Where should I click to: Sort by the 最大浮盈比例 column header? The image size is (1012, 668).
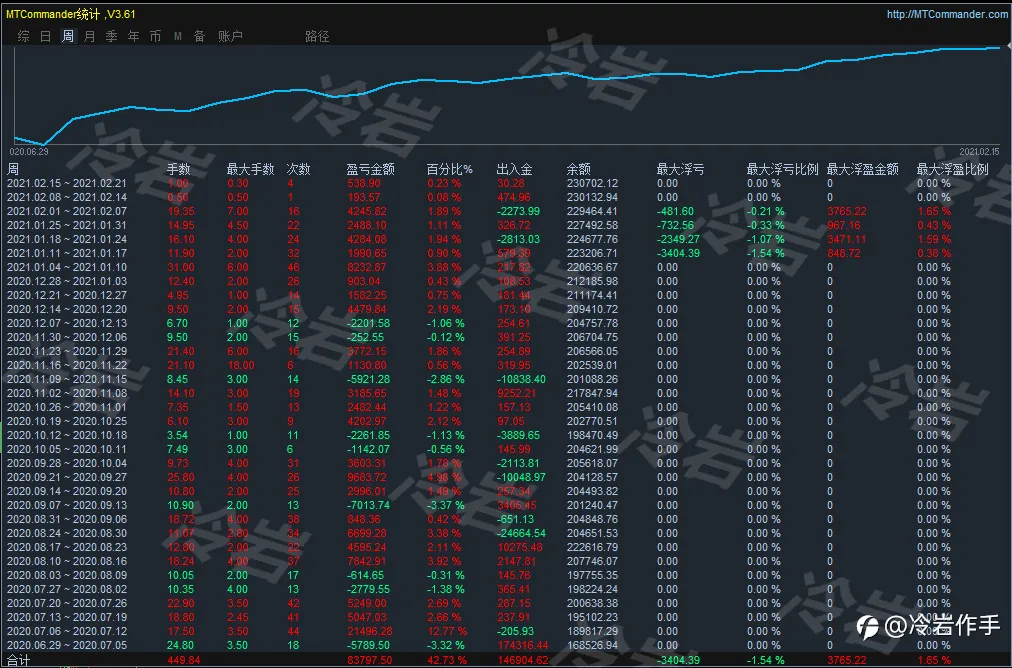click(953, 169)
